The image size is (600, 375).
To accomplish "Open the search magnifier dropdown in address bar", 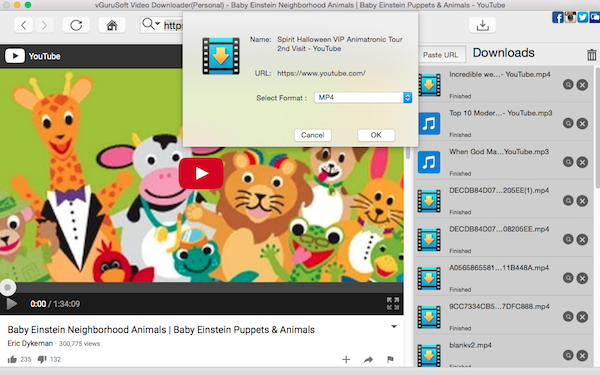I will pos(151,24).
